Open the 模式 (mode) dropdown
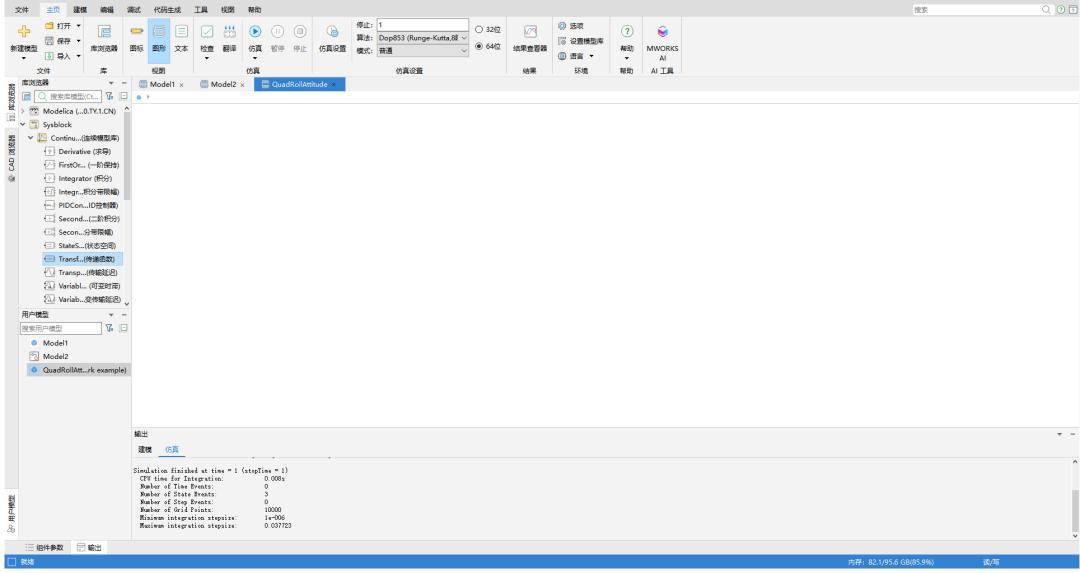Image resolution: width=1080 pixels, height=573 pixels. click(422, 51)
